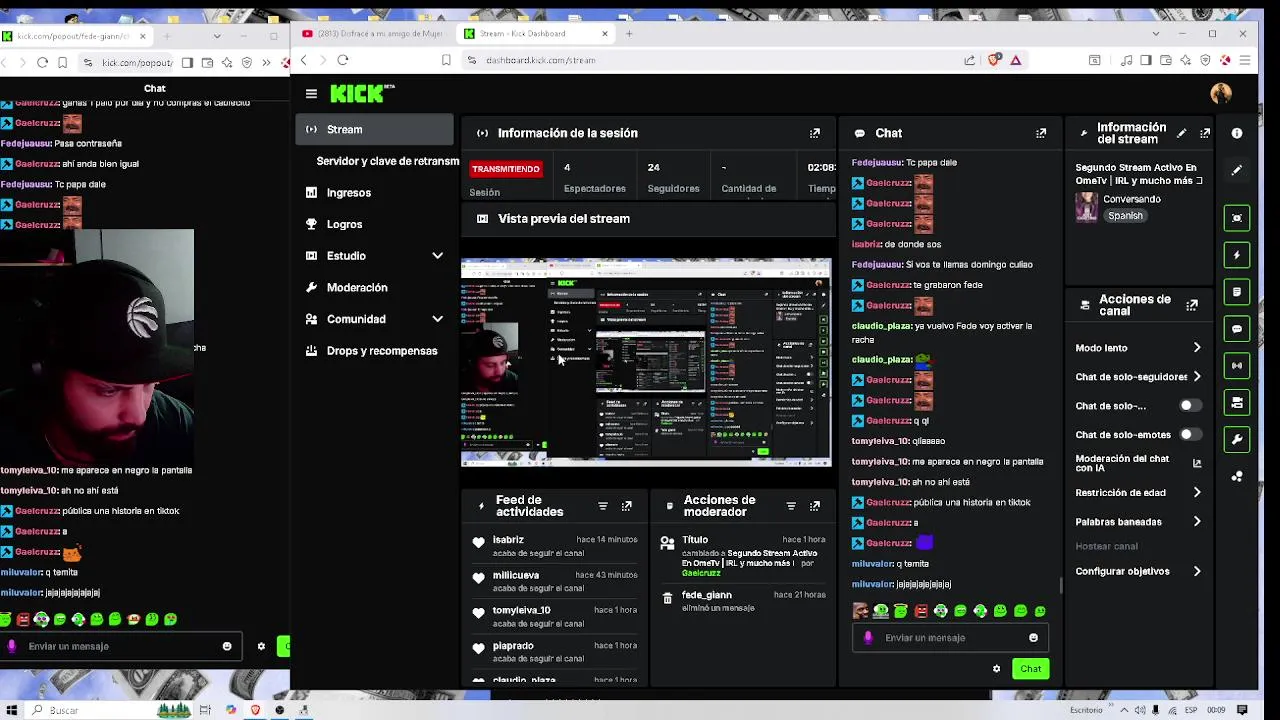The width and height of the screenshot is (1280, 720).
Task: Click the share icon in dashboard address bar
Action: coord(969,60)
